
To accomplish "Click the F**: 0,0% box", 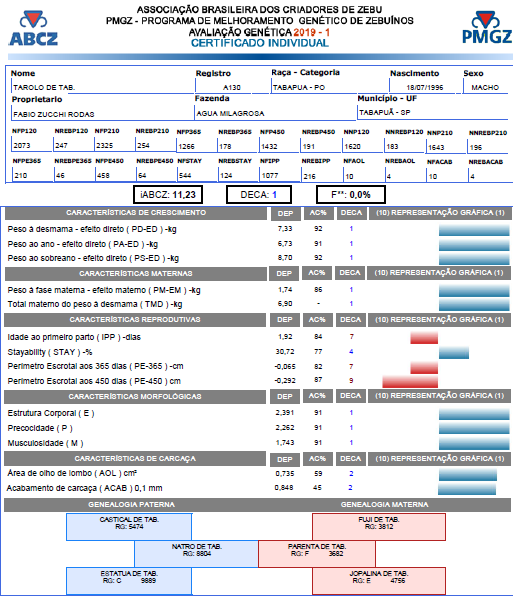I will coord(351,195).
